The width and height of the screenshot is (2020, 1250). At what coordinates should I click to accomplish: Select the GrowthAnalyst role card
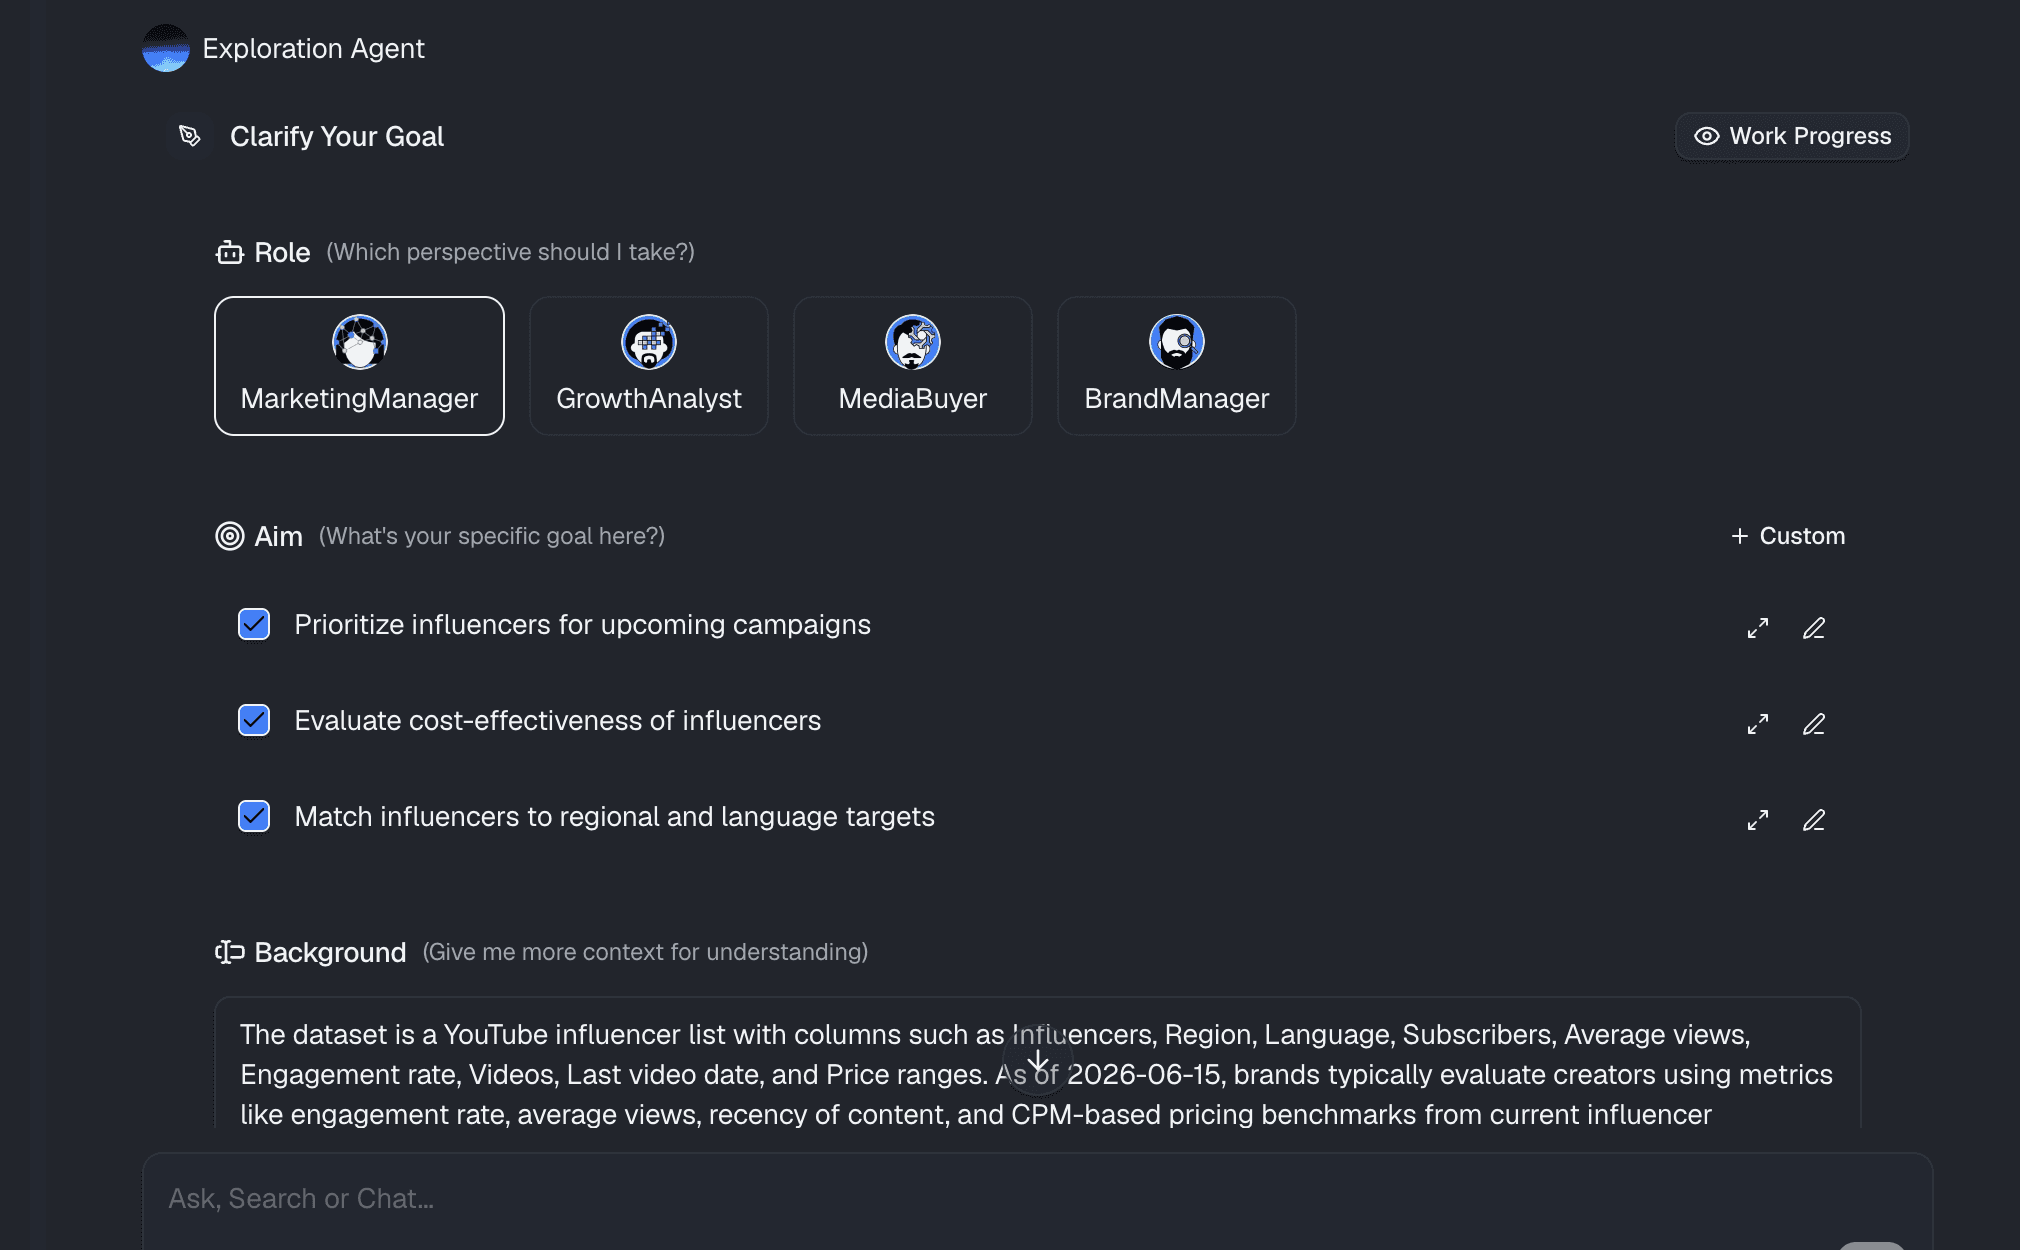coord(649,366)
